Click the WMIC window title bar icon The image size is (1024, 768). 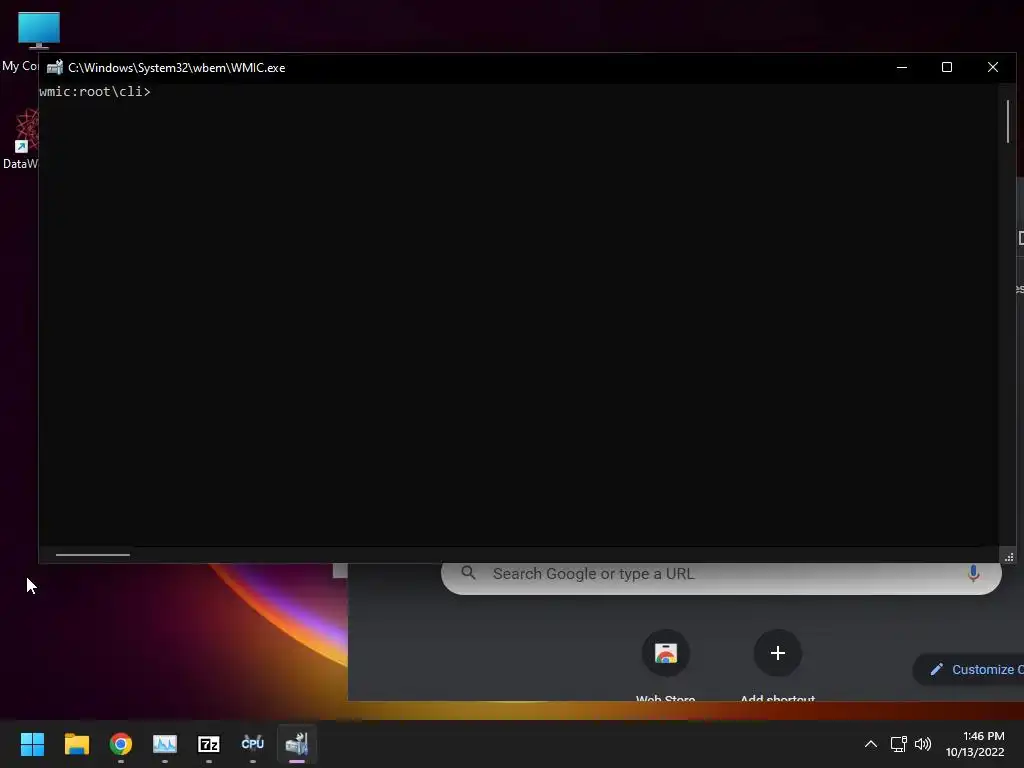[55, 67]
